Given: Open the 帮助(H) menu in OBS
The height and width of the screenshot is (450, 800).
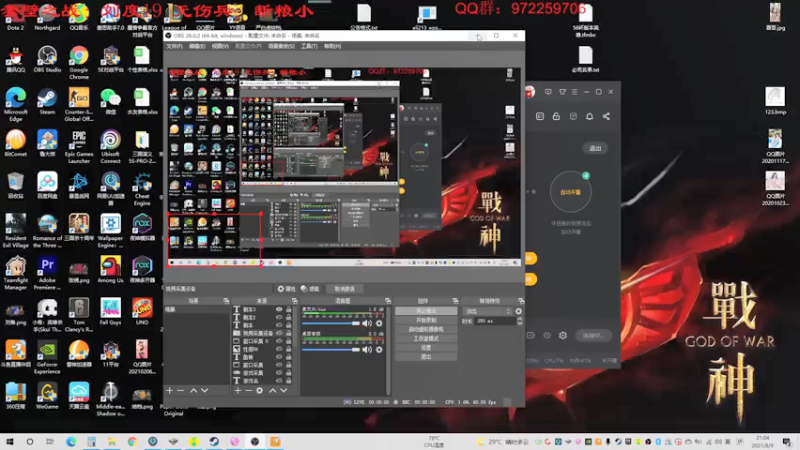Looking at the screenshot, I should point(332,46).
